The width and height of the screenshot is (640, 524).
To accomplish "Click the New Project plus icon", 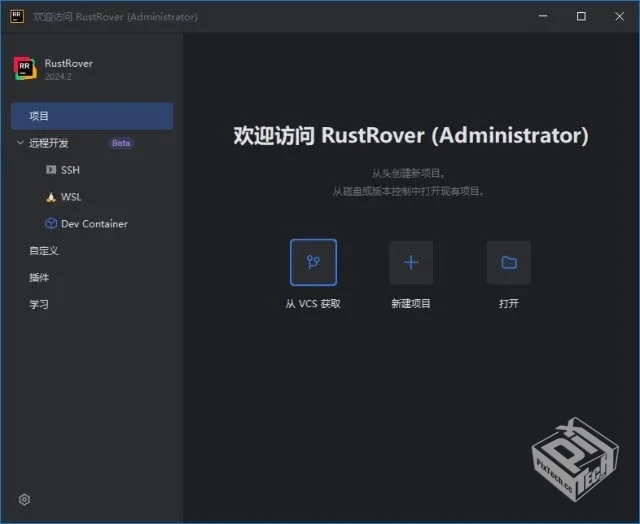I will coord(411,262).
